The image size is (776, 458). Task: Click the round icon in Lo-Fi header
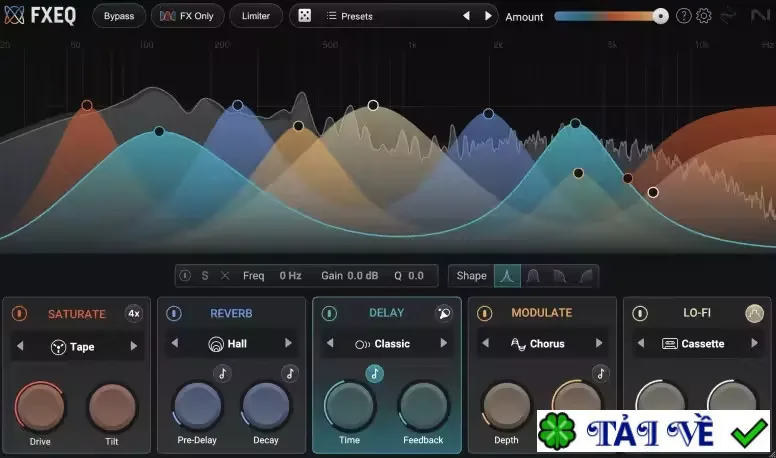754,313
